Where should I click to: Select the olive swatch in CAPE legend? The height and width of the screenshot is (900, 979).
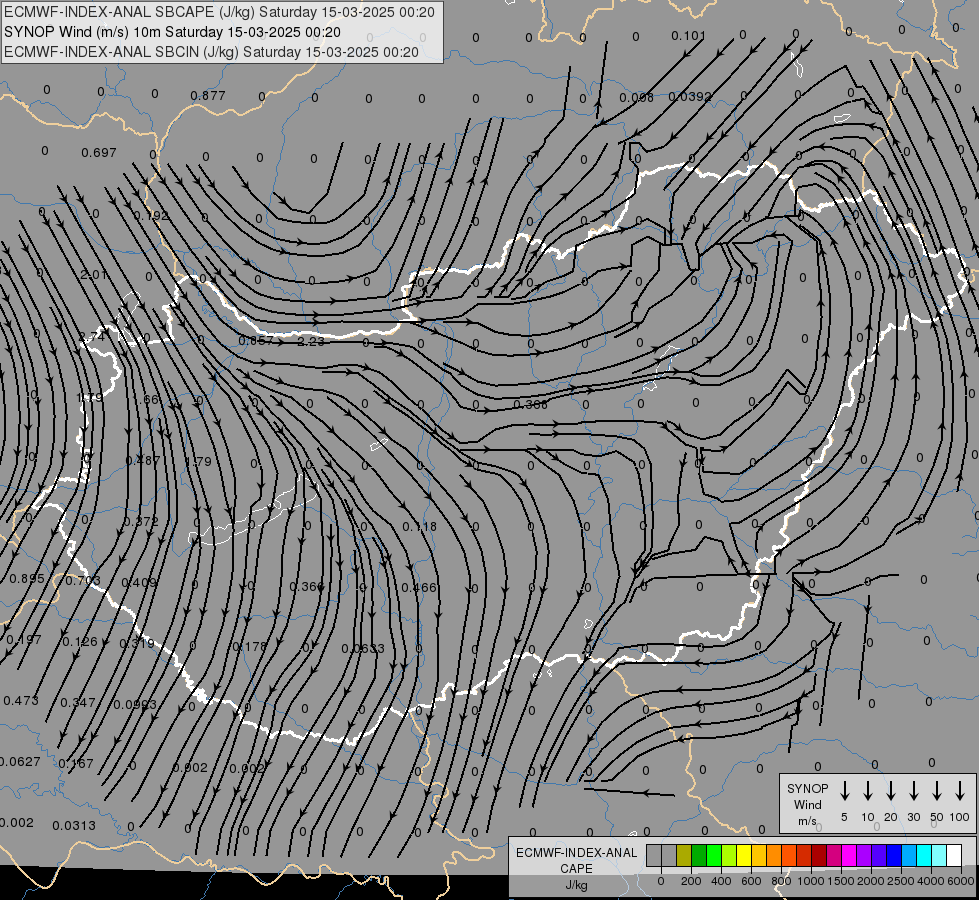pos(684,855)
